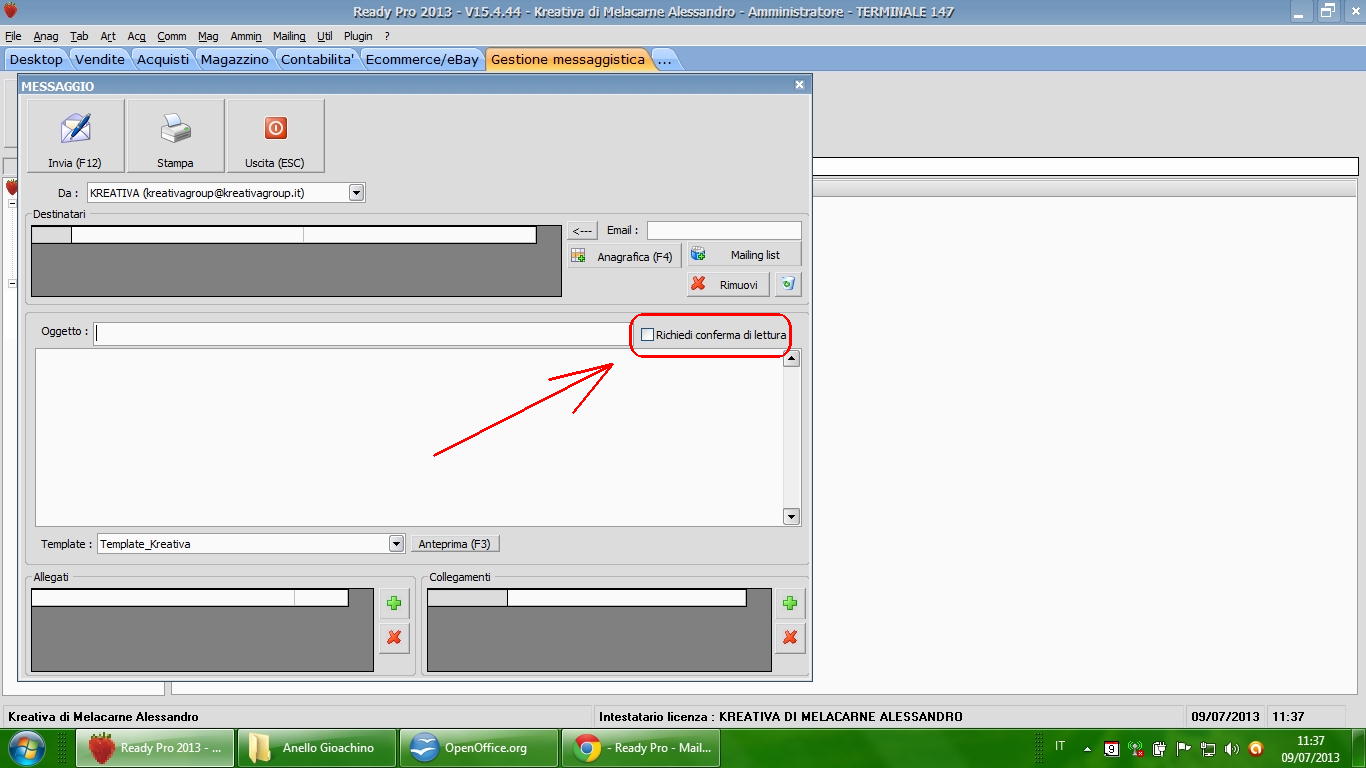Switch to the Contabilita' tab
Viewport: 1366px width, 768px height.
click(x=318, y=59)
